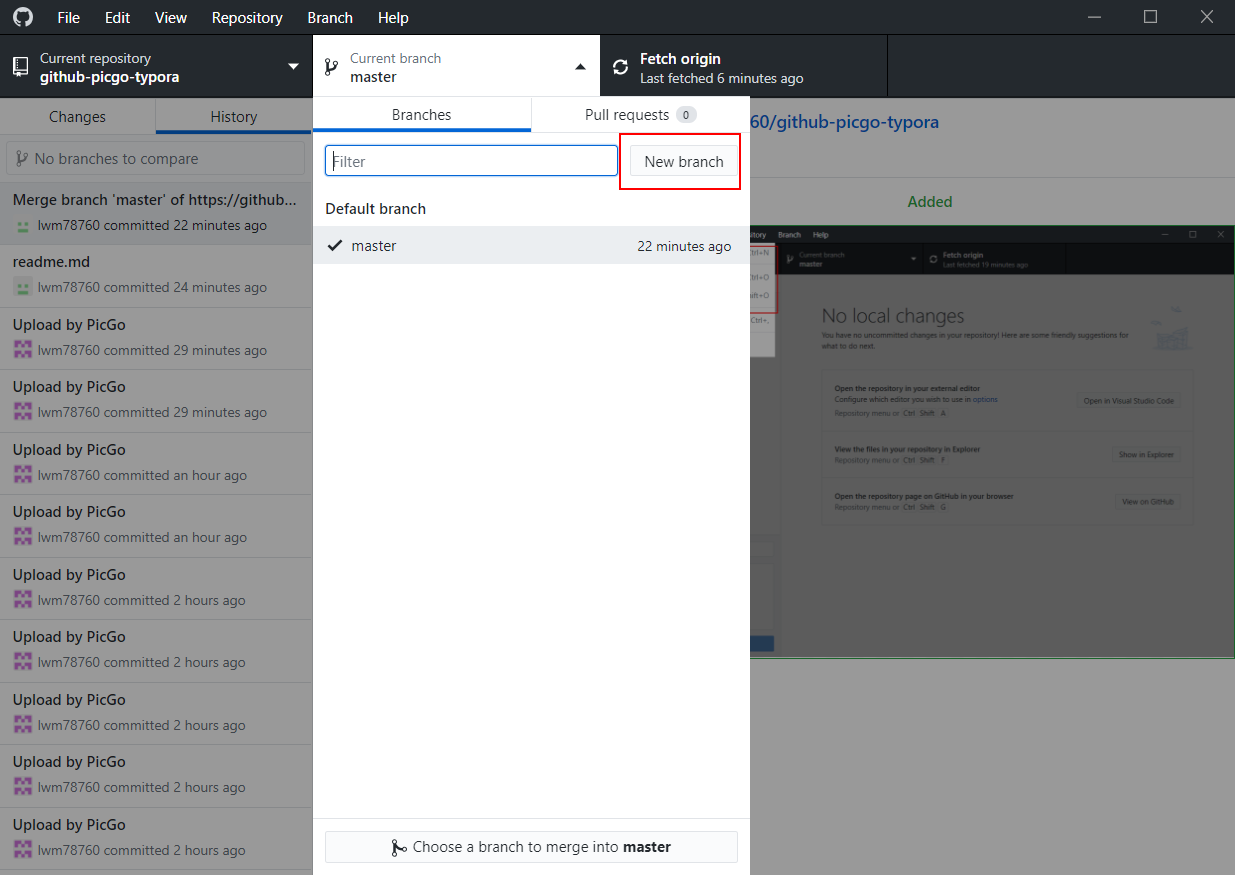Screen dimensions: 1235x875
Task: Switch to the History tab
Action: pos(234,117)
